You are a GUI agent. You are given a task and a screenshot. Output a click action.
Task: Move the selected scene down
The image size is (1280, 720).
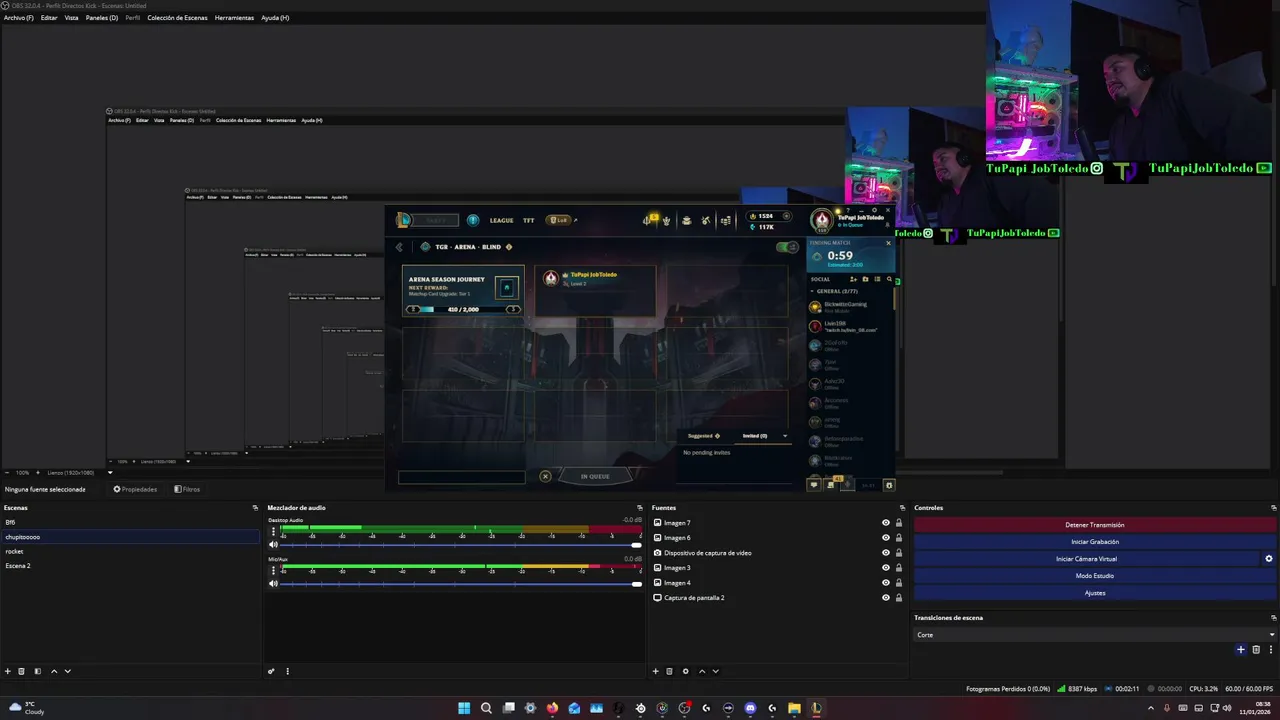[x=68, y=671]
